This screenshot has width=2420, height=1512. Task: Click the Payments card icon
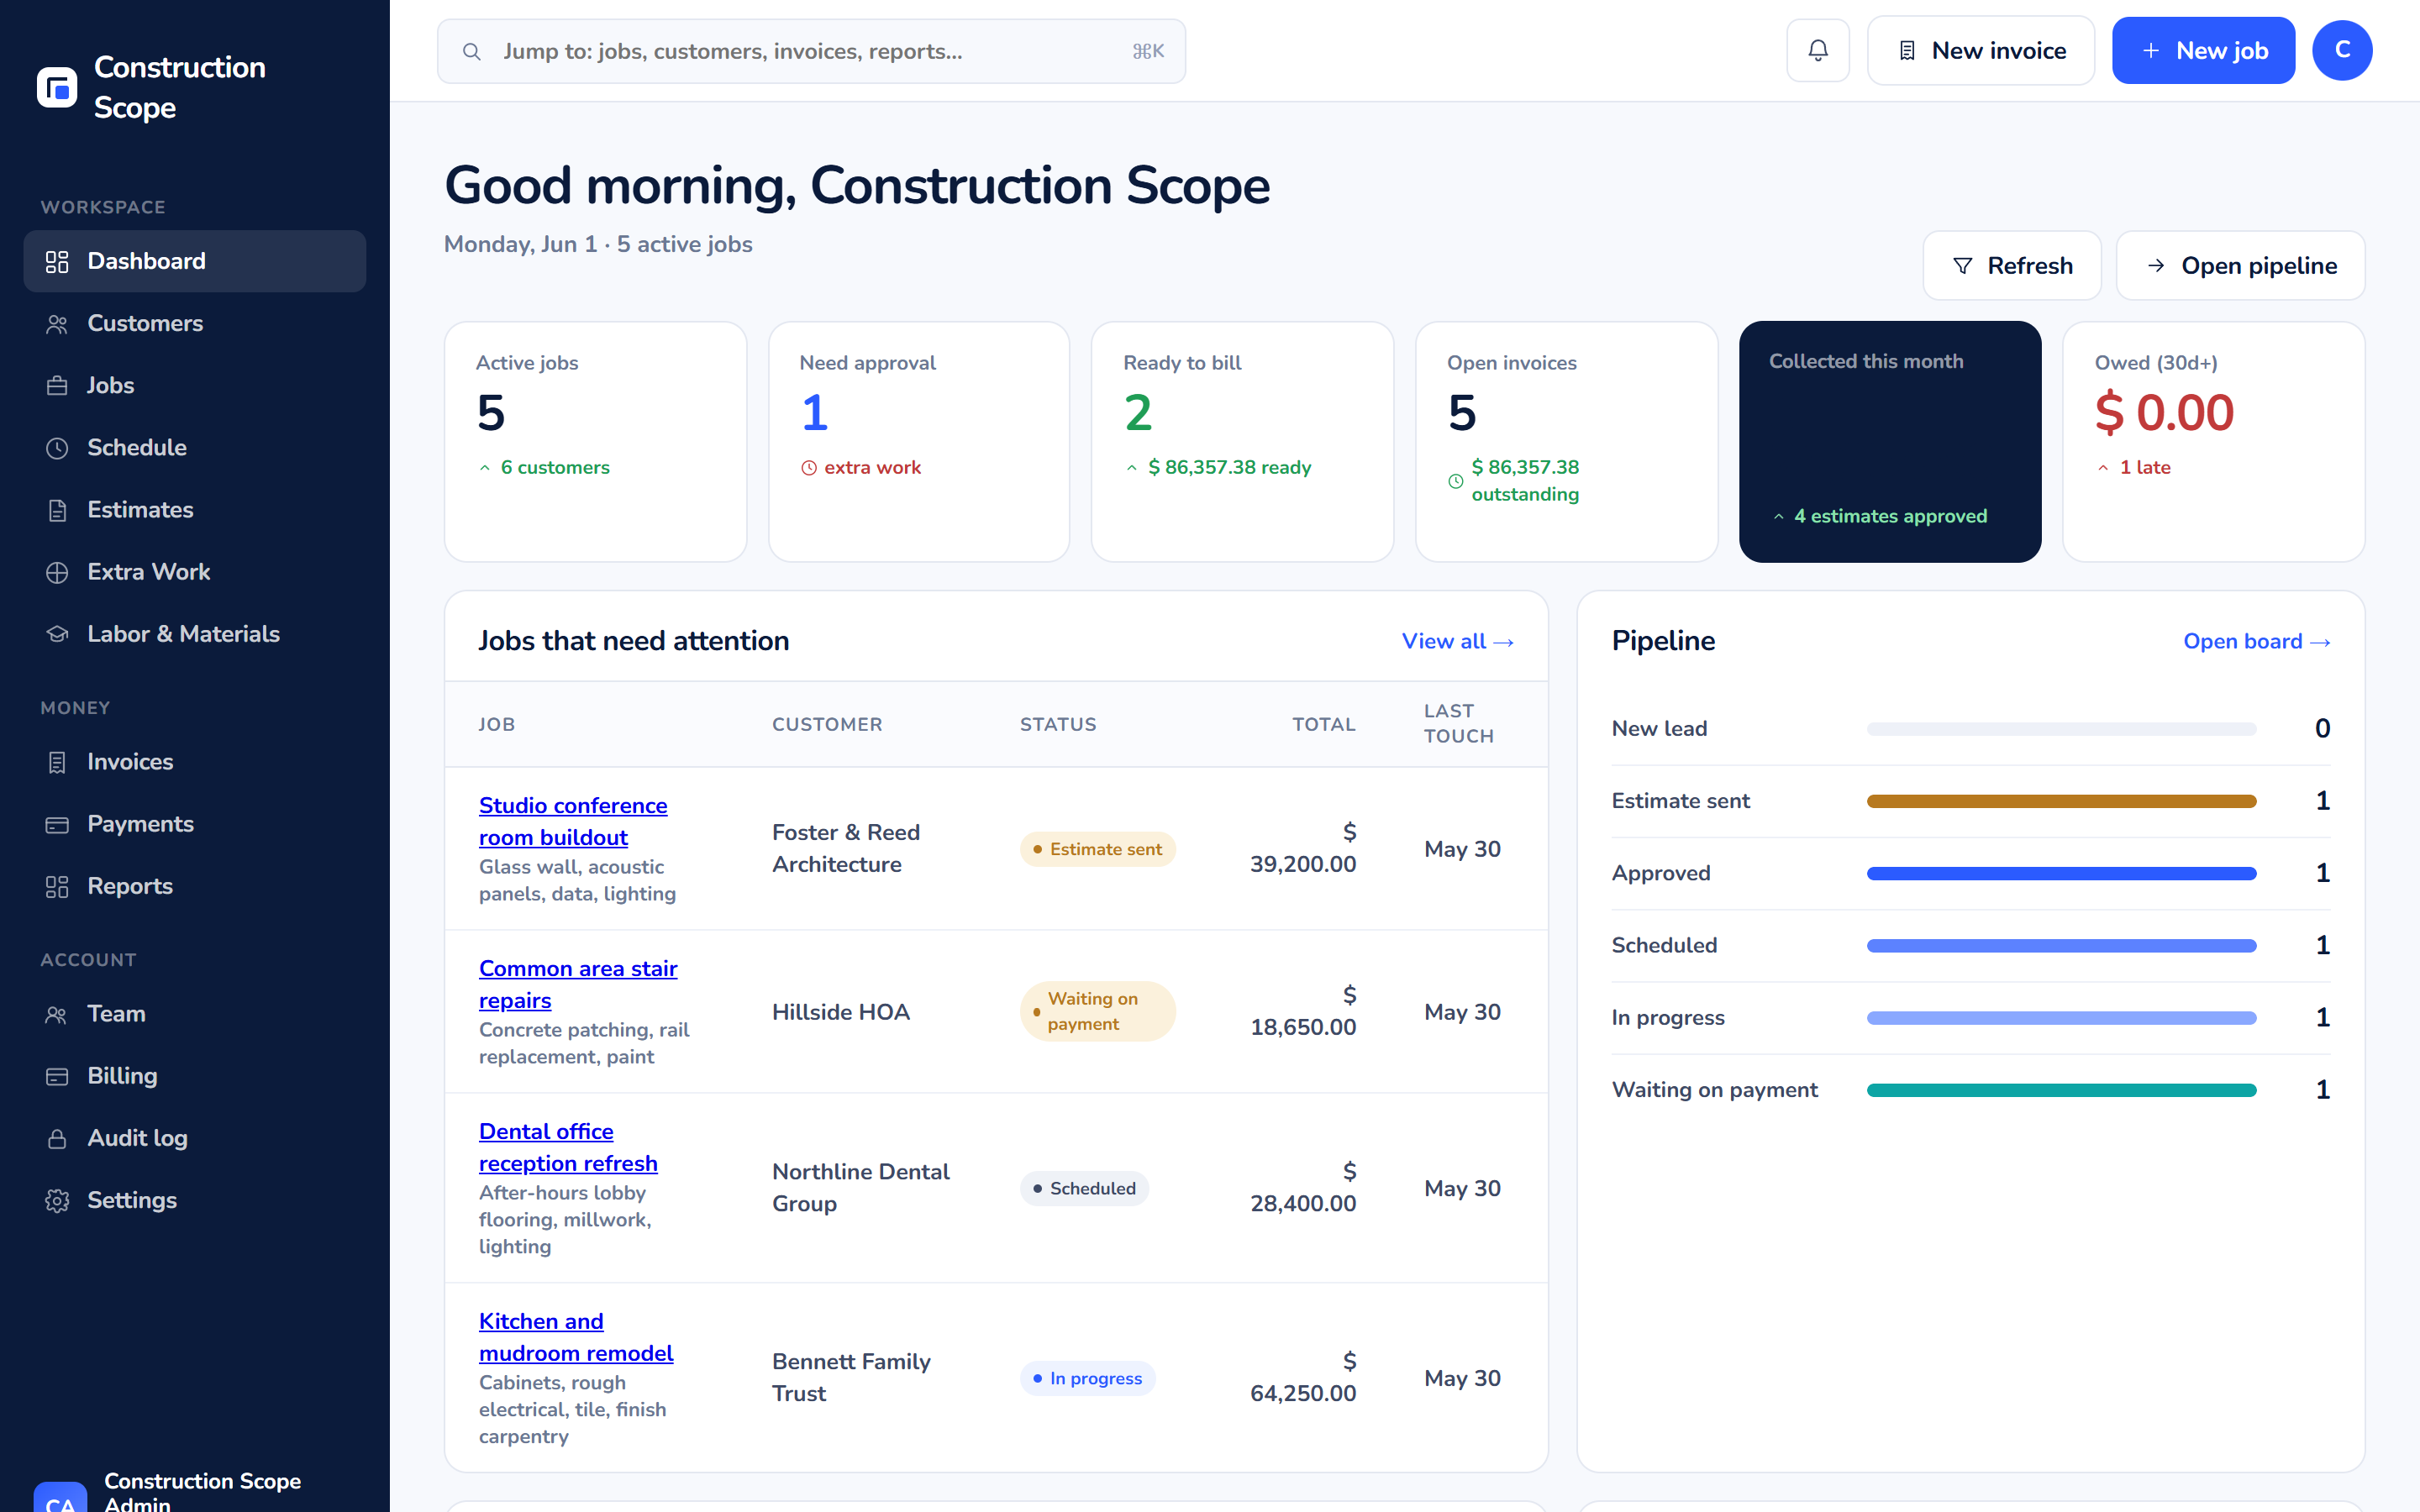(57, 824)
